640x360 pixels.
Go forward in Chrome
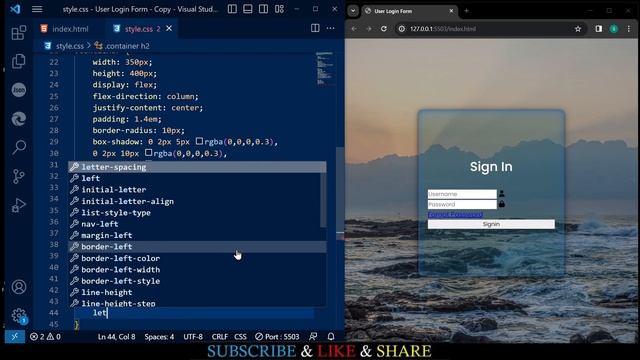(x=369, y=29)
